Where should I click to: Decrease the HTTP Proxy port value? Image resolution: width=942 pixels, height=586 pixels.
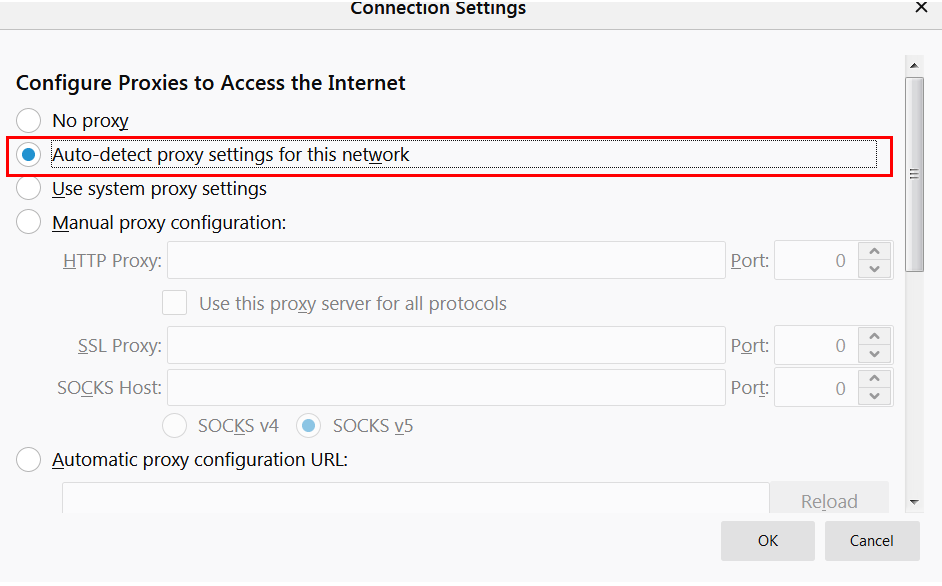(875, 269)
